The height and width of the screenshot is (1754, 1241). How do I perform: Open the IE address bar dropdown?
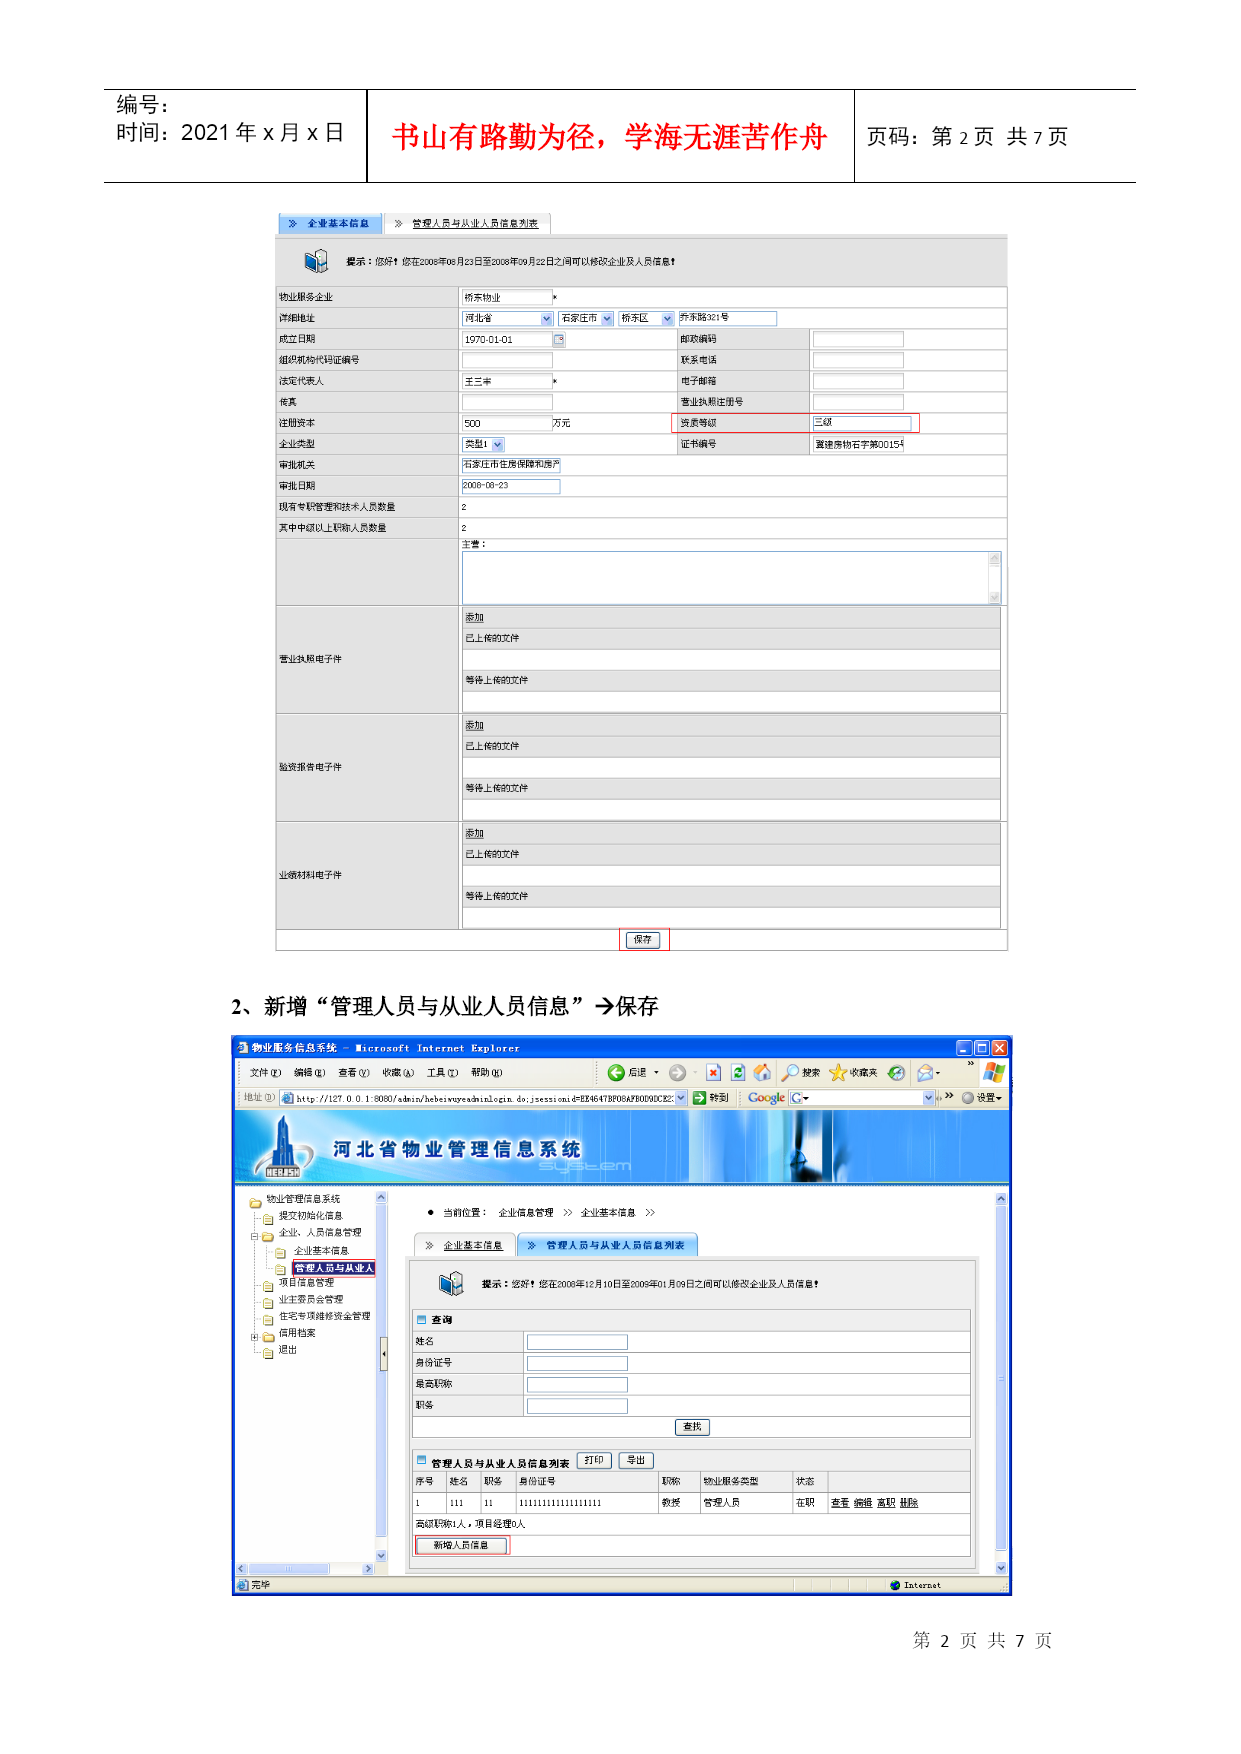[x=681, y=1098]
